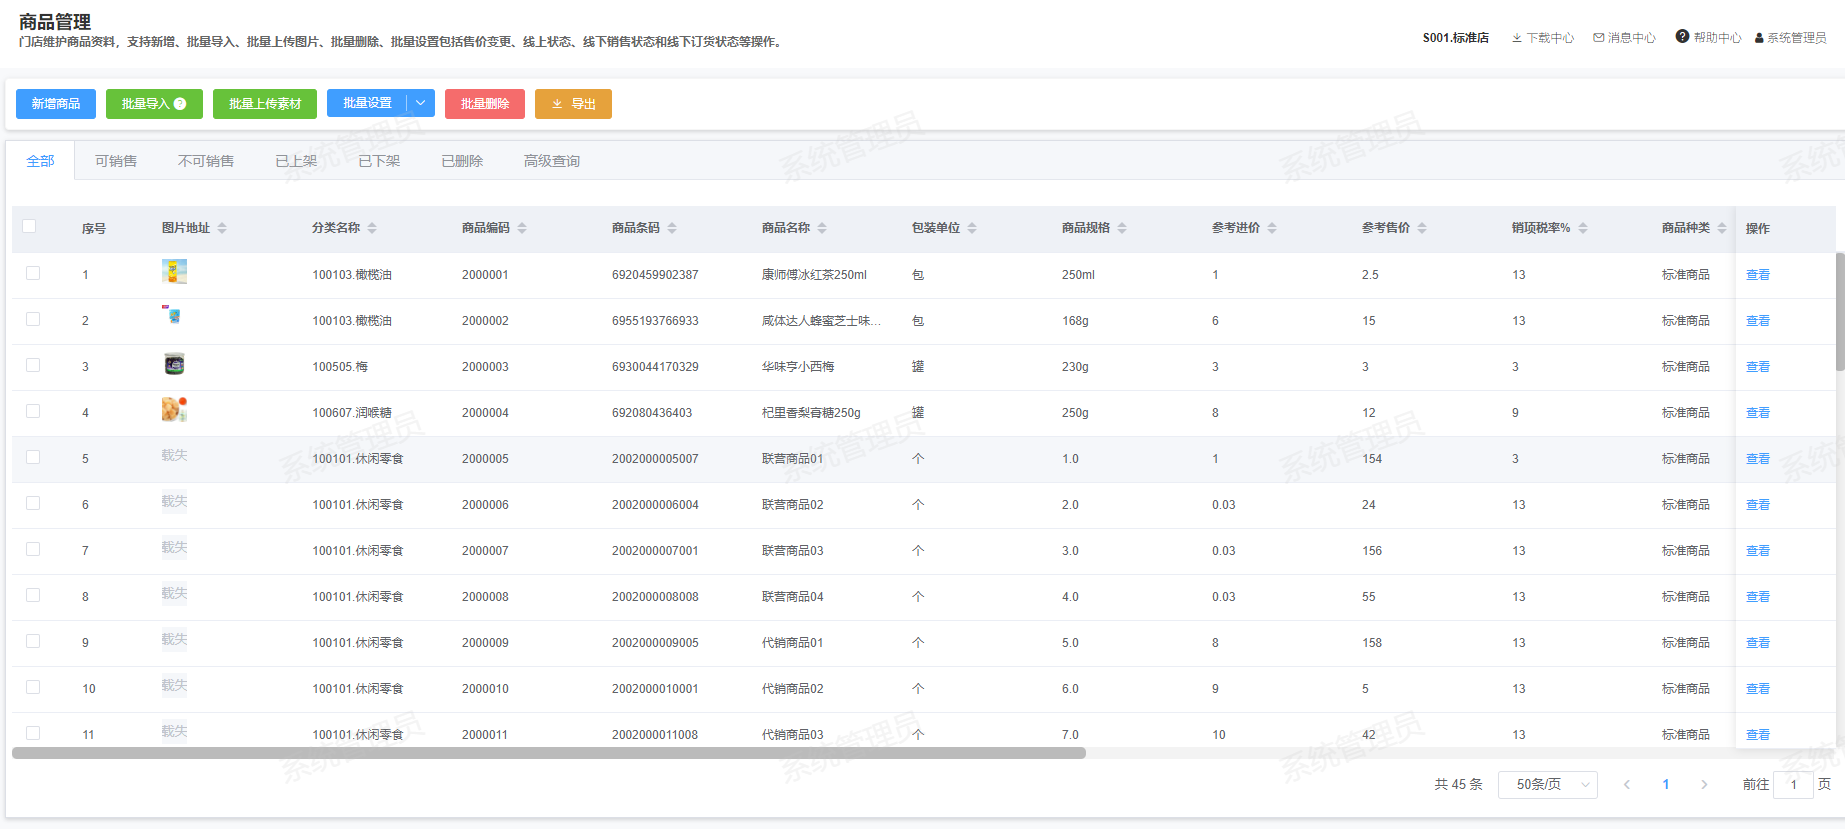Click the horizontal scrollbar below the table
The width and height of the screenshot is (1845, 829).
coord(548,753)
